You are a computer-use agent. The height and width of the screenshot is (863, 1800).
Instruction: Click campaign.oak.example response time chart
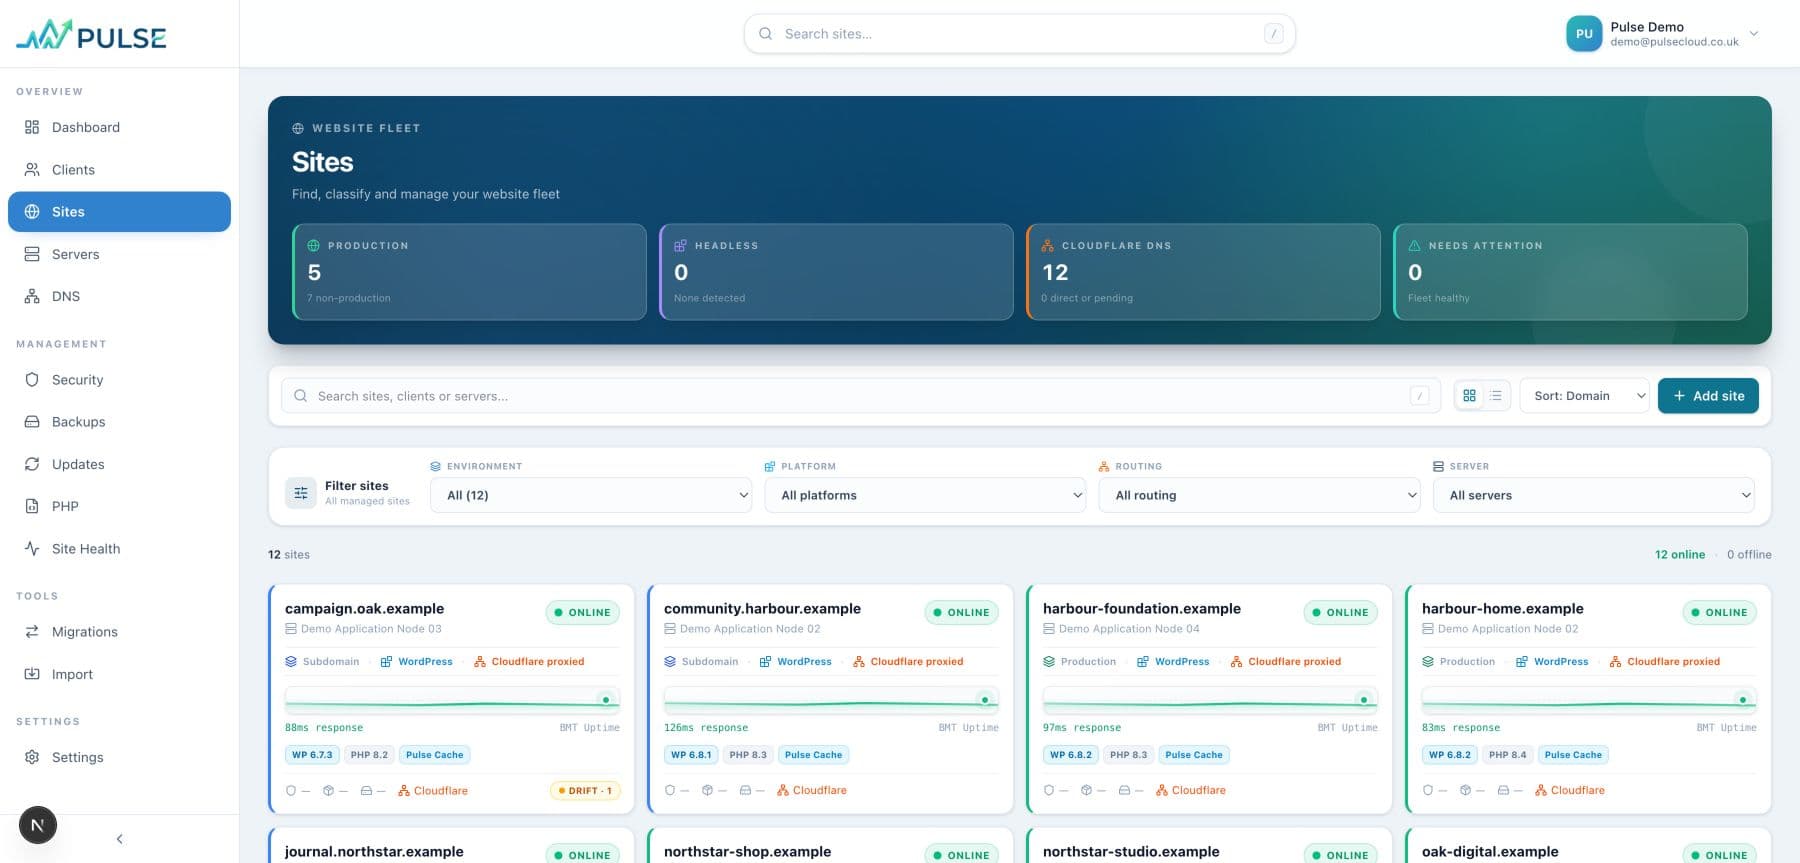pos(452,701)
